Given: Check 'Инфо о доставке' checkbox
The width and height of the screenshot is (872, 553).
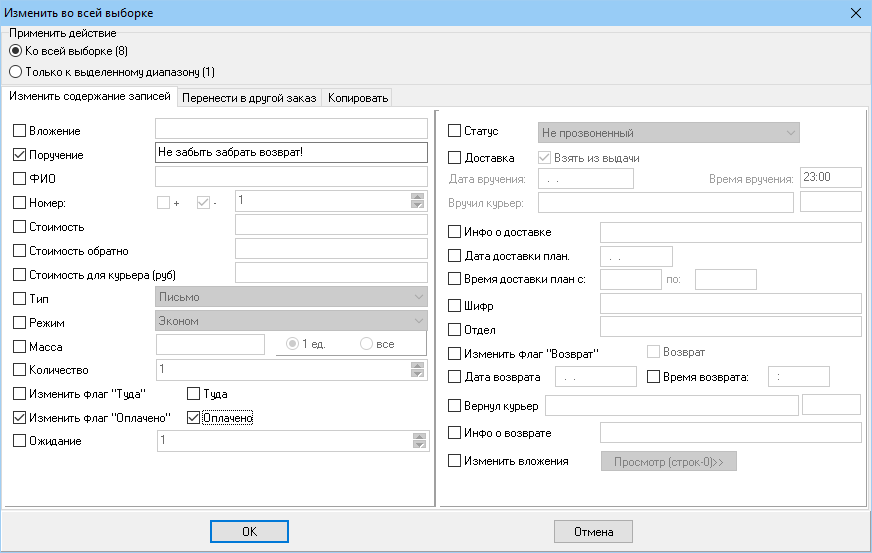Looking at the screenshot, I should [454, 231].
